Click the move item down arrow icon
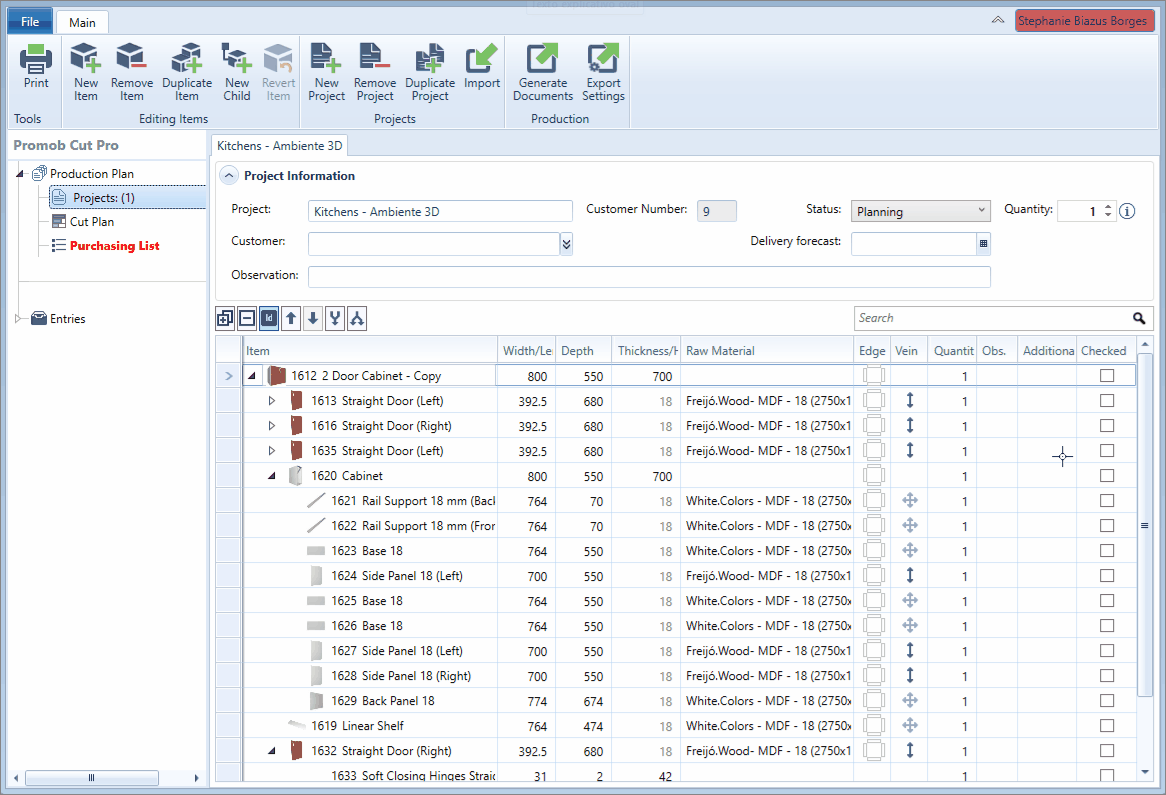 [313, 319]
